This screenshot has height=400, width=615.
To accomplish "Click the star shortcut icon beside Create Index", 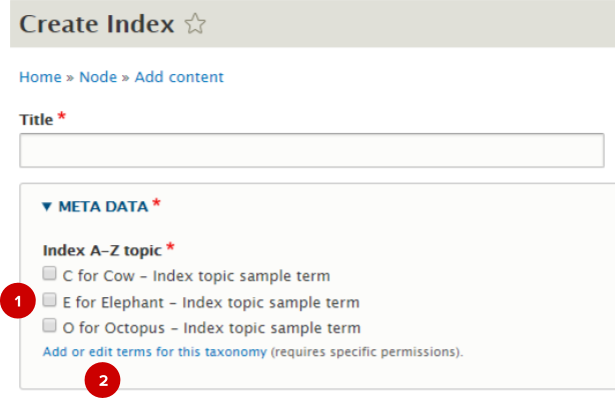I will pyautogui.click(x=196, y=26).
